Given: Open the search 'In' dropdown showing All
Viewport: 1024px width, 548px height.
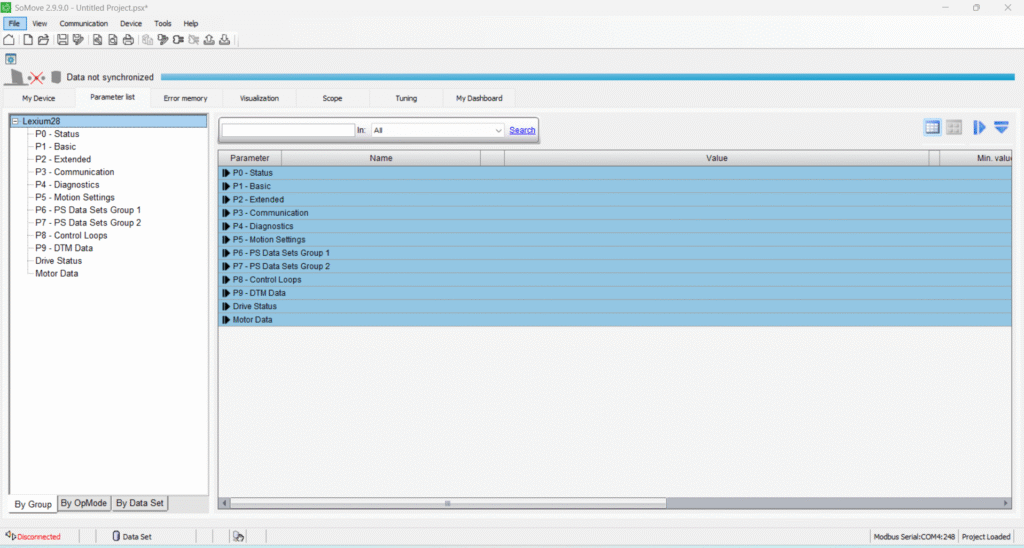Looking at the screenshot, I should point(438,130).
